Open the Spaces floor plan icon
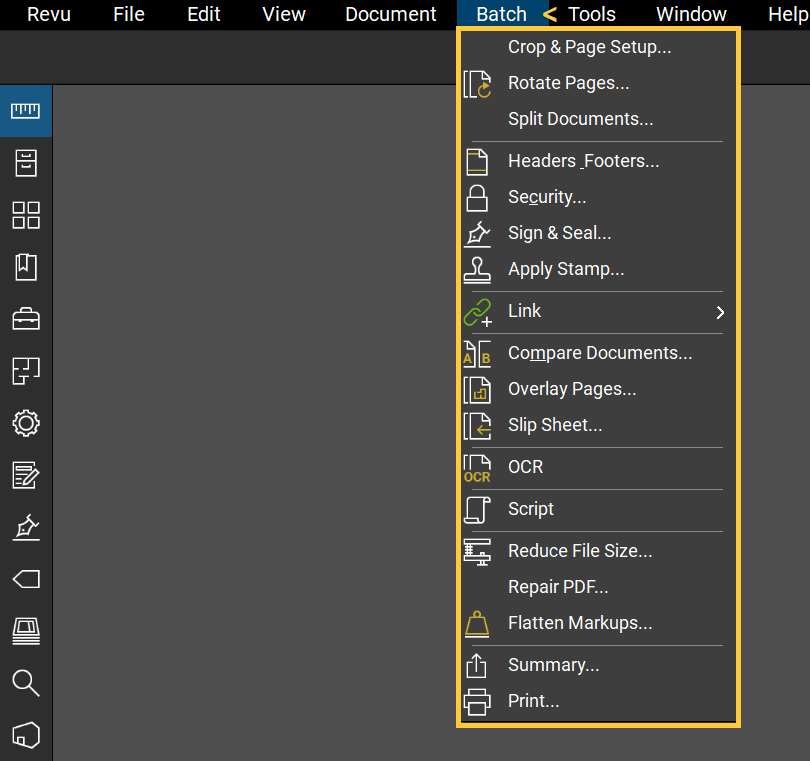 point(26,371)
